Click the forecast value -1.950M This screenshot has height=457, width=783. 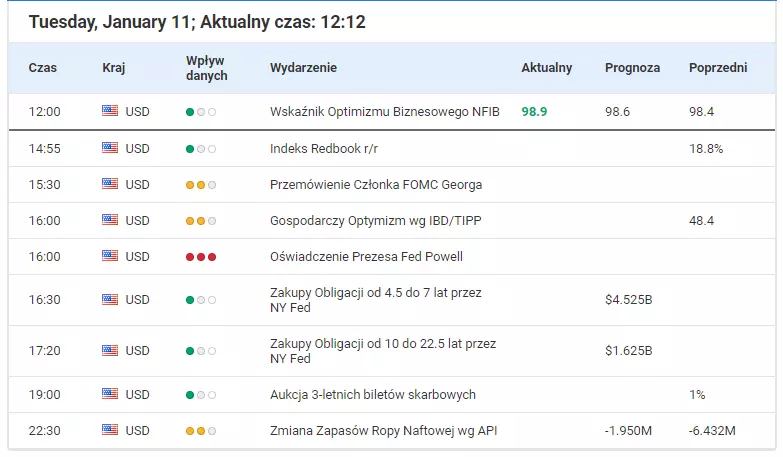[x=628, y=431]
